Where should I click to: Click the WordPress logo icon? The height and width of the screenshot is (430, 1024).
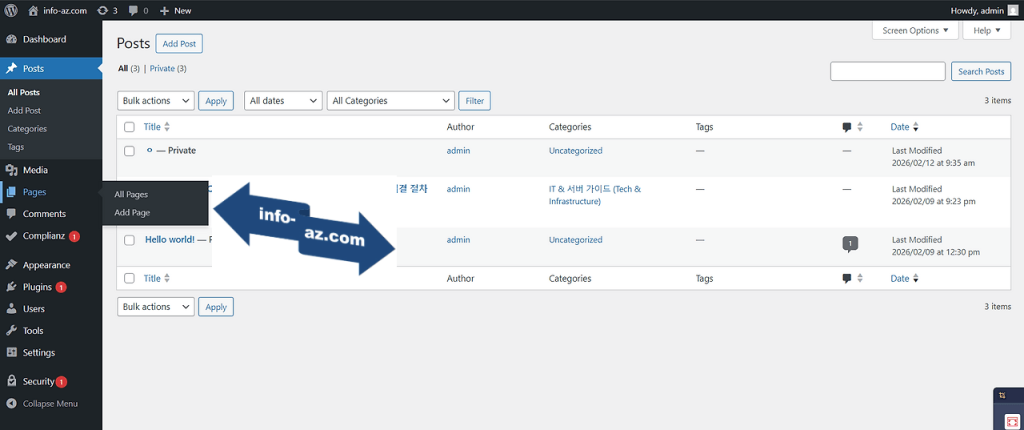pos(11,10)
